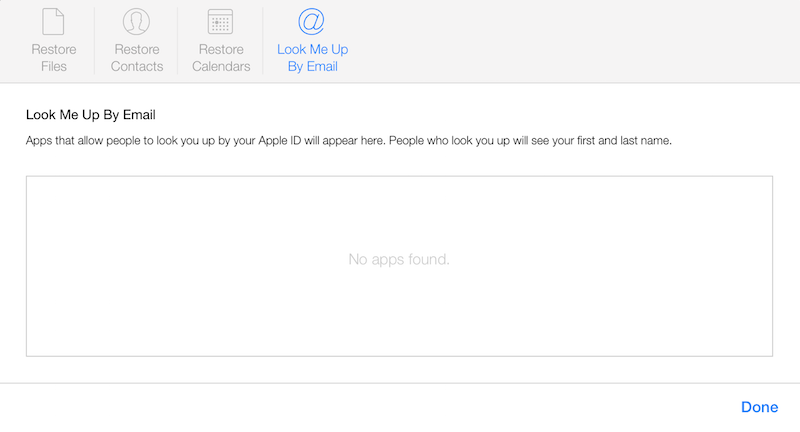Click the blank footer area left of Done
The height and width of the screenshot is (432, 800).
tap(367, 408)
